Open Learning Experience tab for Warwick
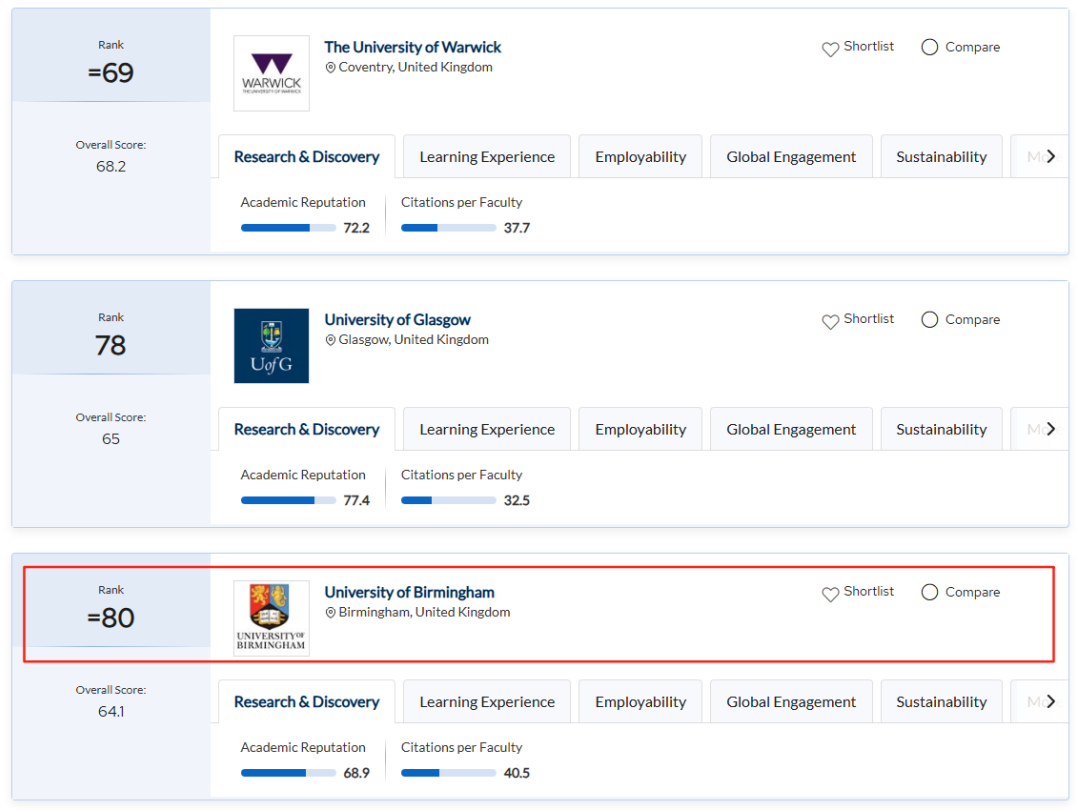 click(487, 157)
